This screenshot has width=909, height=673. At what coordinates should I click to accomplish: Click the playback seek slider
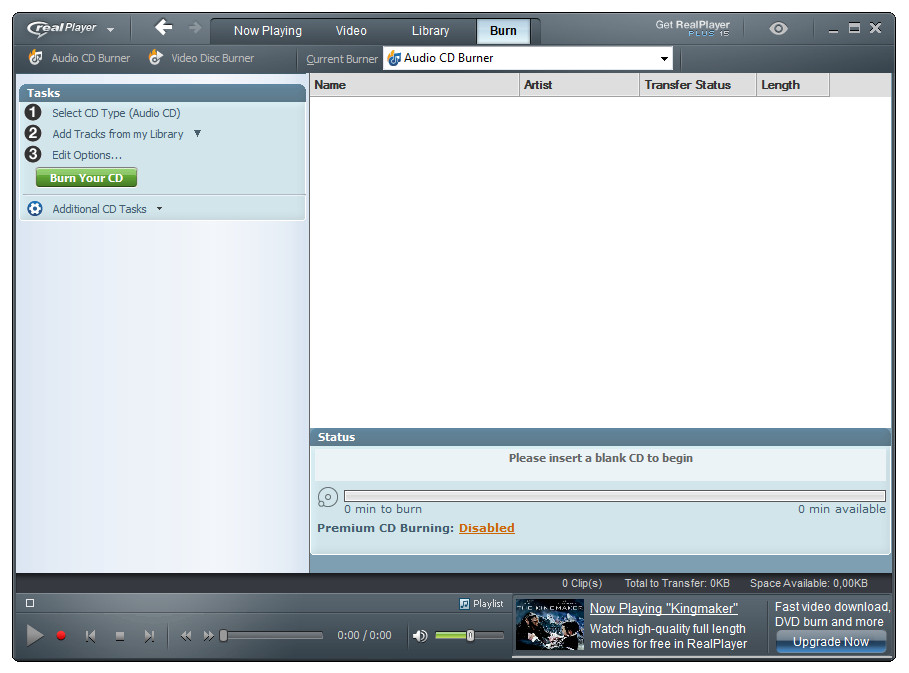coord(271,636)
